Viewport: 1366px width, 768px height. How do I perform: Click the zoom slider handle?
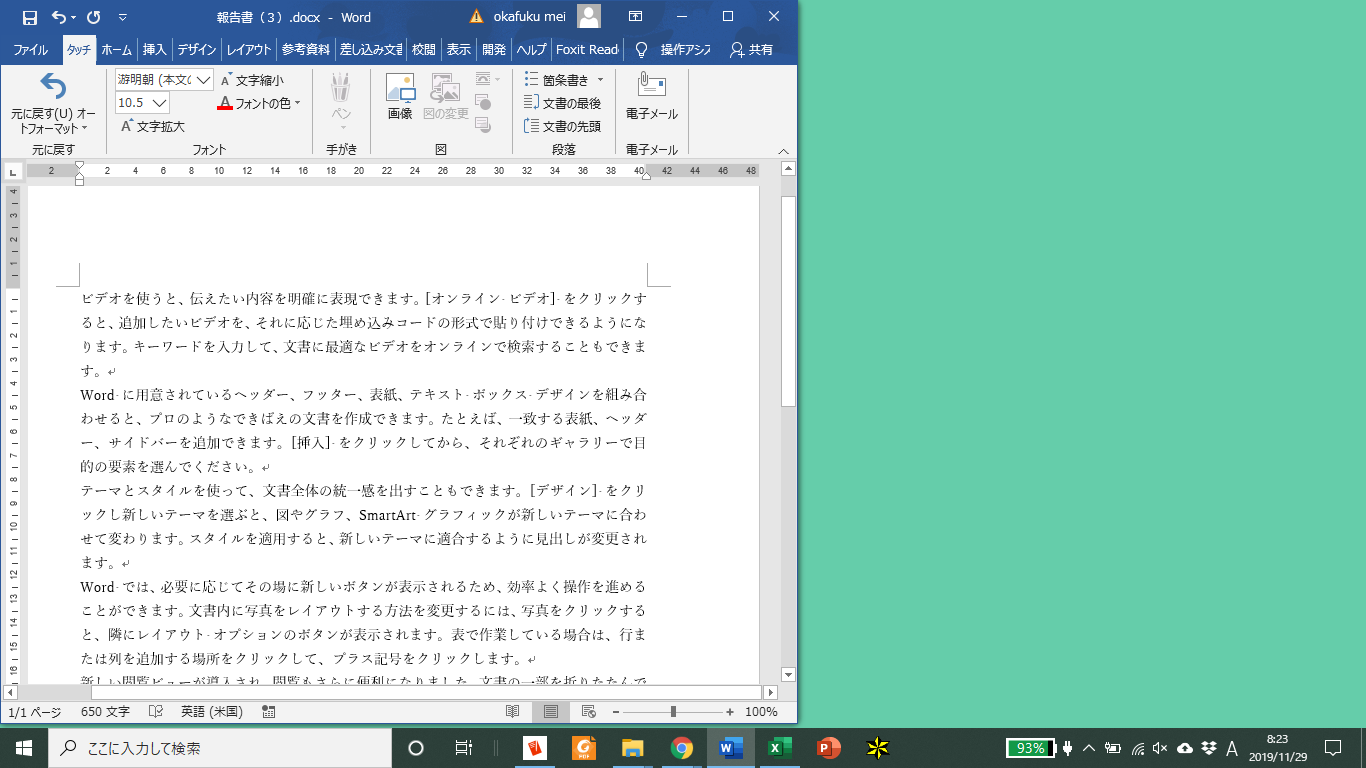674,712
